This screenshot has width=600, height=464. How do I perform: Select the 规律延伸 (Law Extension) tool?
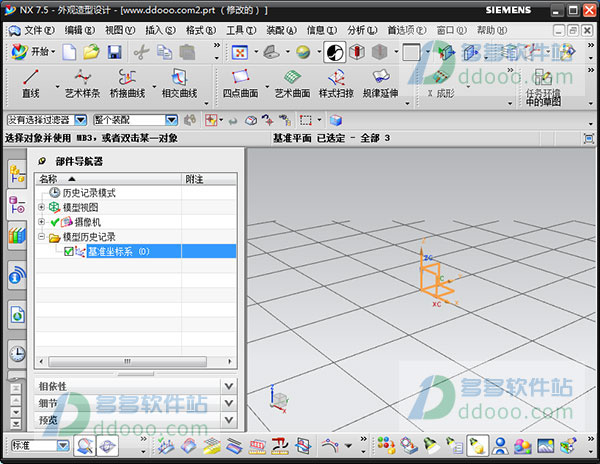[x=380, y=84]
